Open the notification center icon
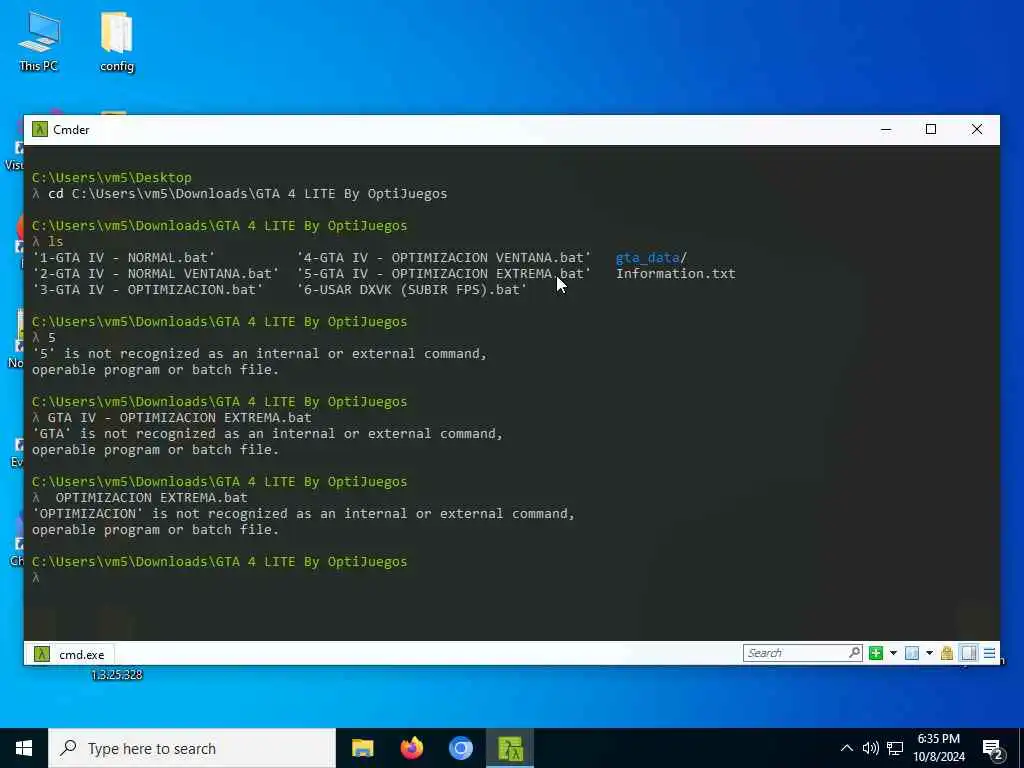Viewport: 1024px width, 768px height. pos(993,749)
